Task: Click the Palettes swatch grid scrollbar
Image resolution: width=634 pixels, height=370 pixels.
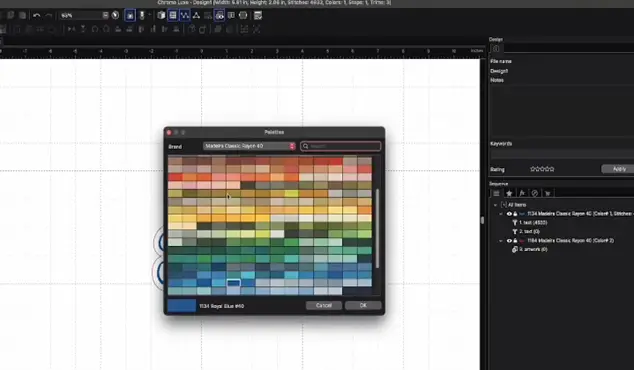Action: (377, 228)
